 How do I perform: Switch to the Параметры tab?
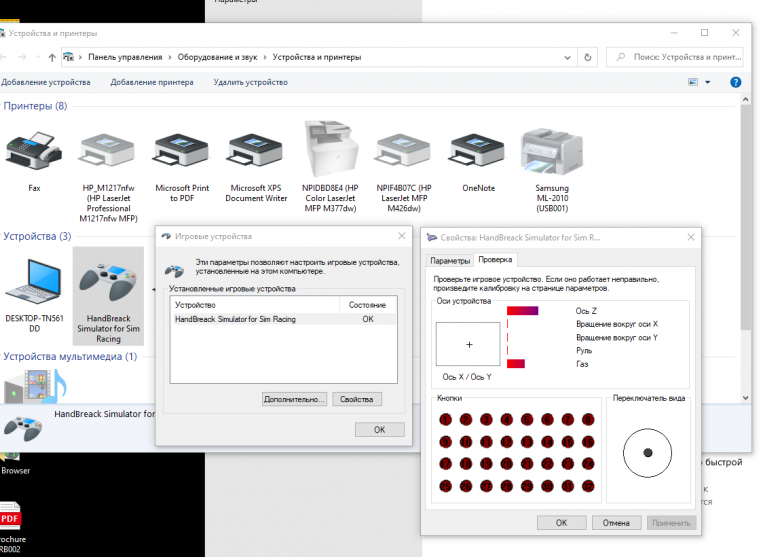pos(450,261)
